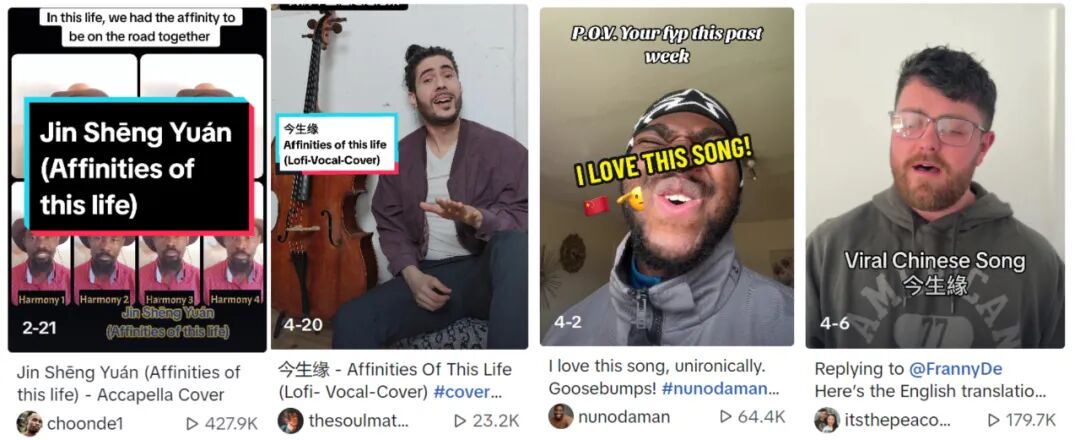Click caption 'Jin Shēng Yuán (Affinities of this life) - Accapella Cover'
Image resolution: width=1080 pixels, height=440 pixels.
(x=128, y=384)
